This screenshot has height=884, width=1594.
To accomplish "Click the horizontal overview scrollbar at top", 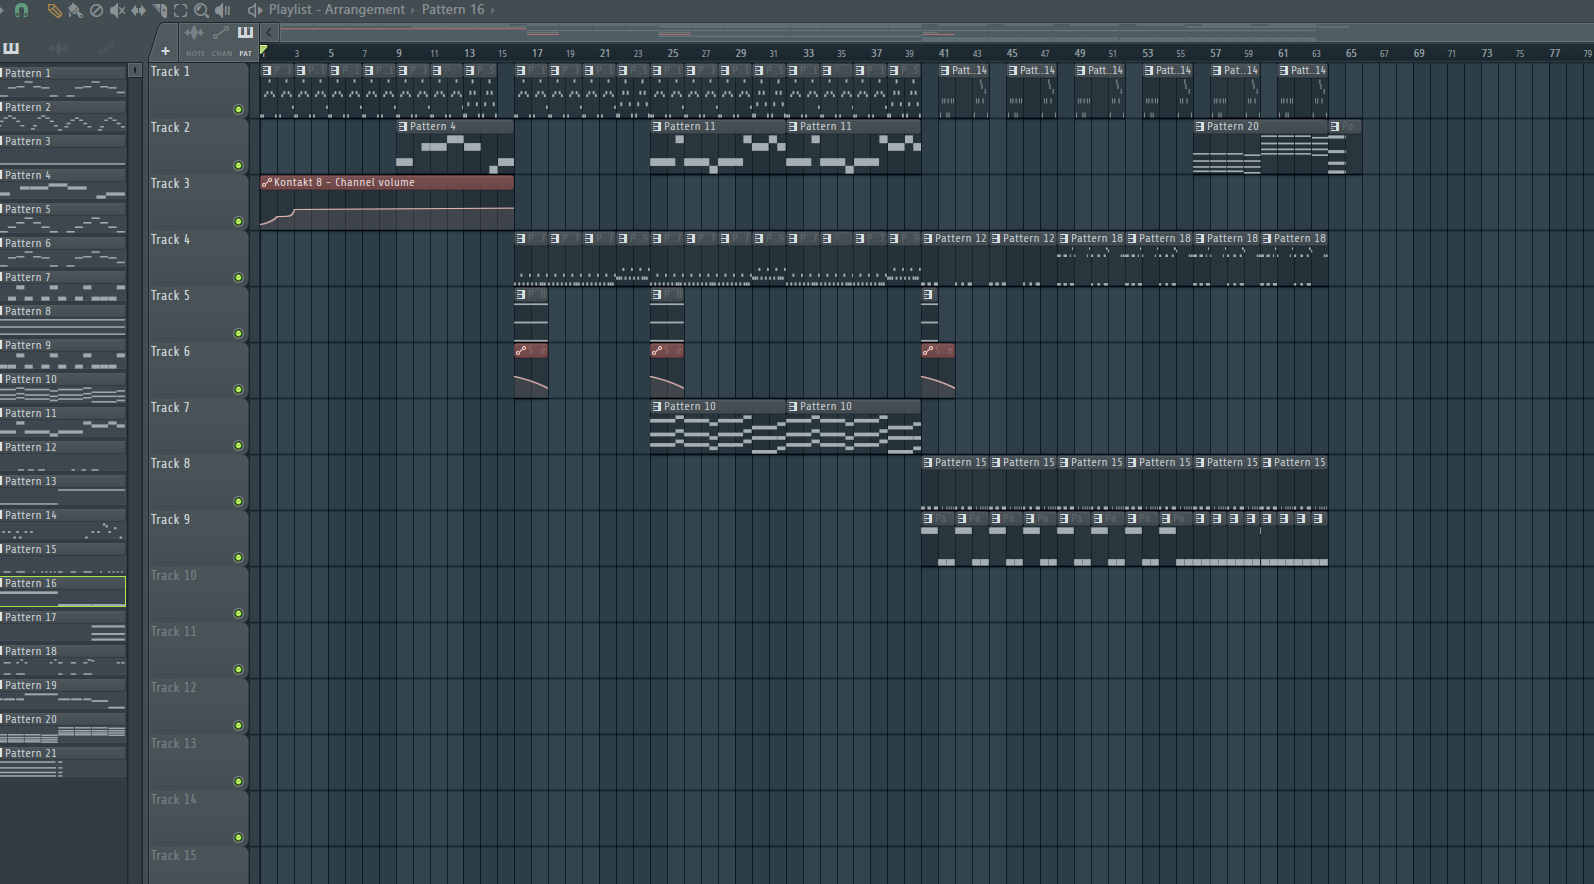I will tap(935, 32).
